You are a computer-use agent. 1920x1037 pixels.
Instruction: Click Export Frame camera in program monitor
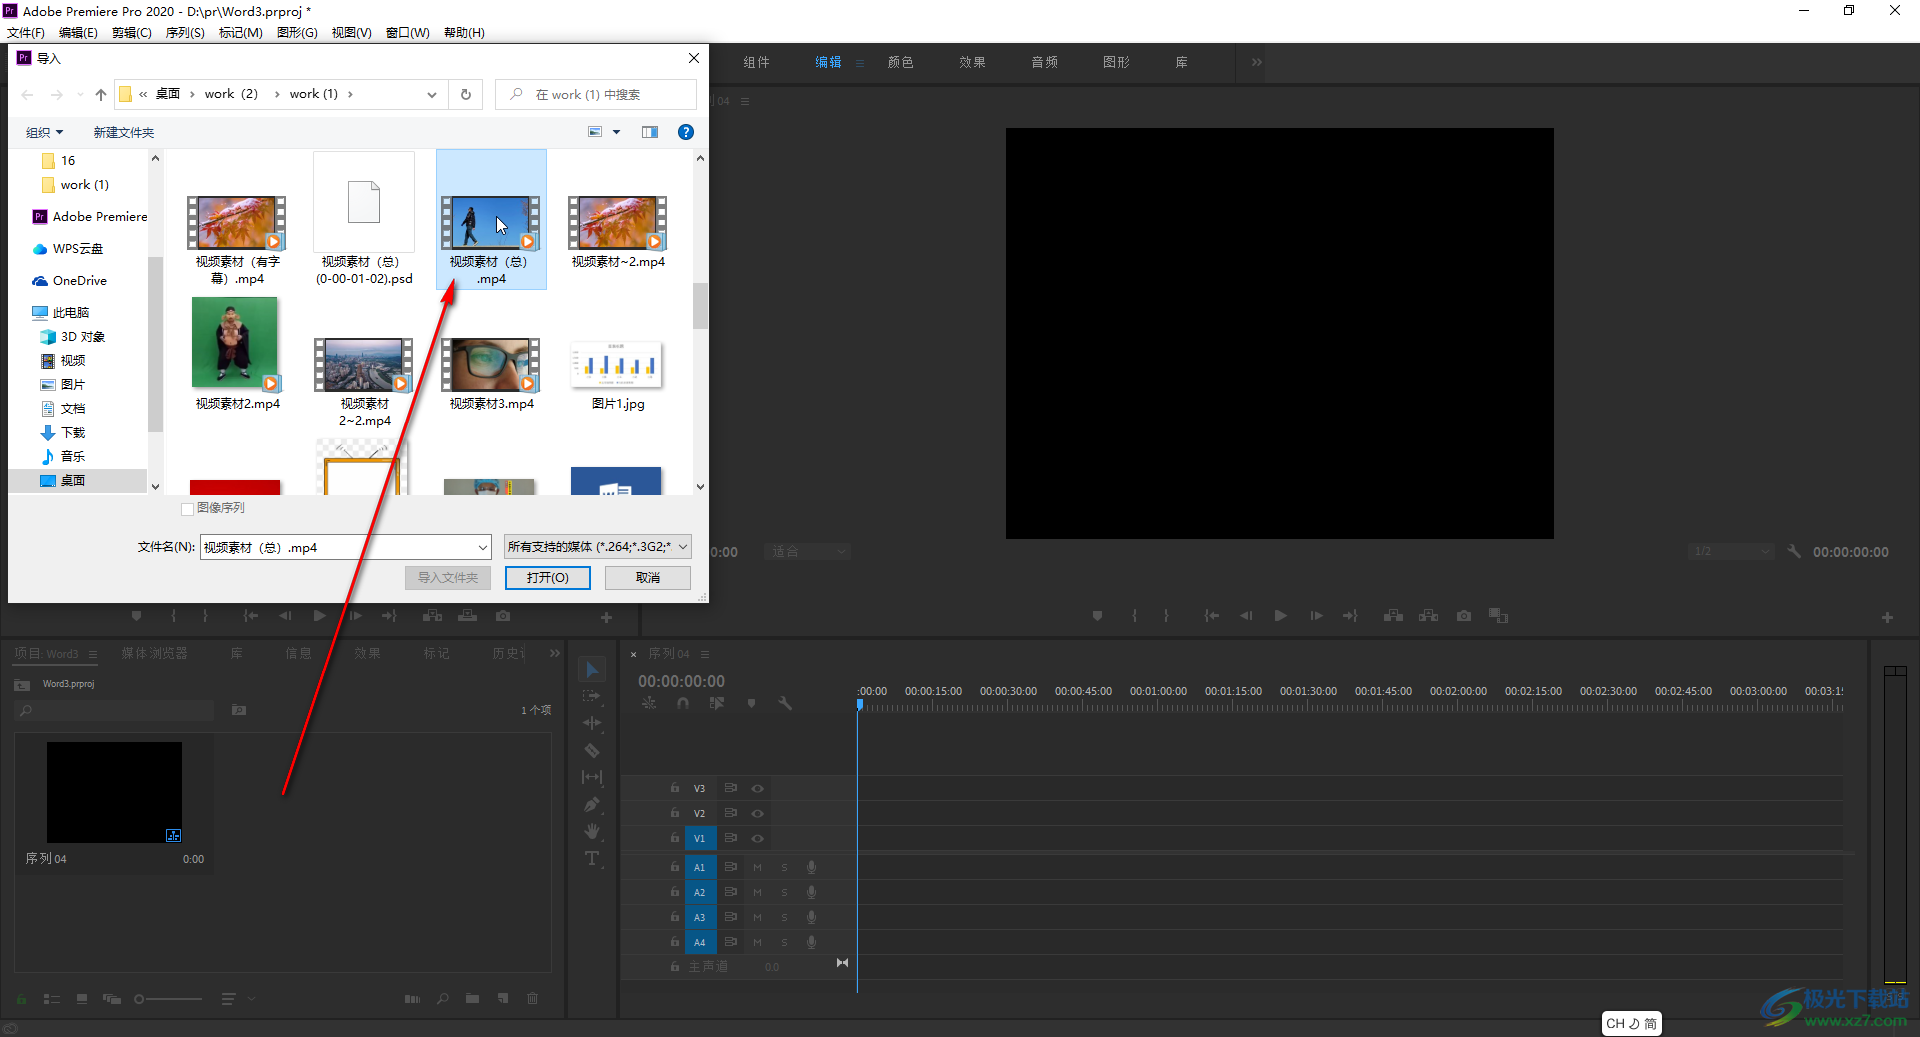pyautogui.click(x=1464, y=616)
